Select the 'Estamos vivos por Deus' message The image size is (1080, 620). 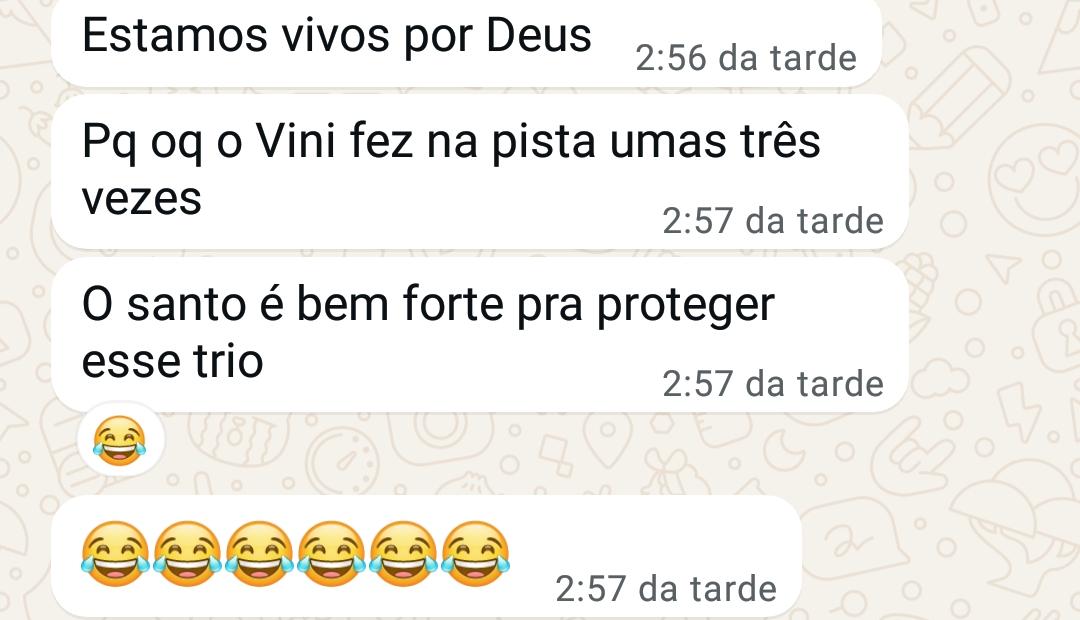pos(466,41)
